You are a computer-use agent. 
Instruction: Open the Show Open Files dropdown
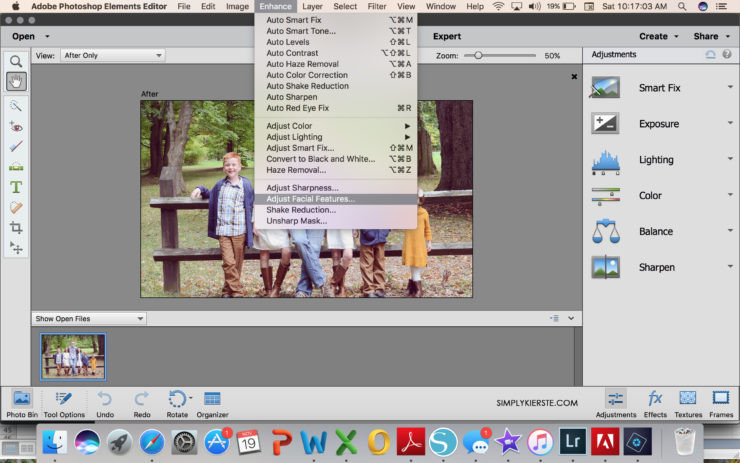pyautogui.click(x=89, y=319)
